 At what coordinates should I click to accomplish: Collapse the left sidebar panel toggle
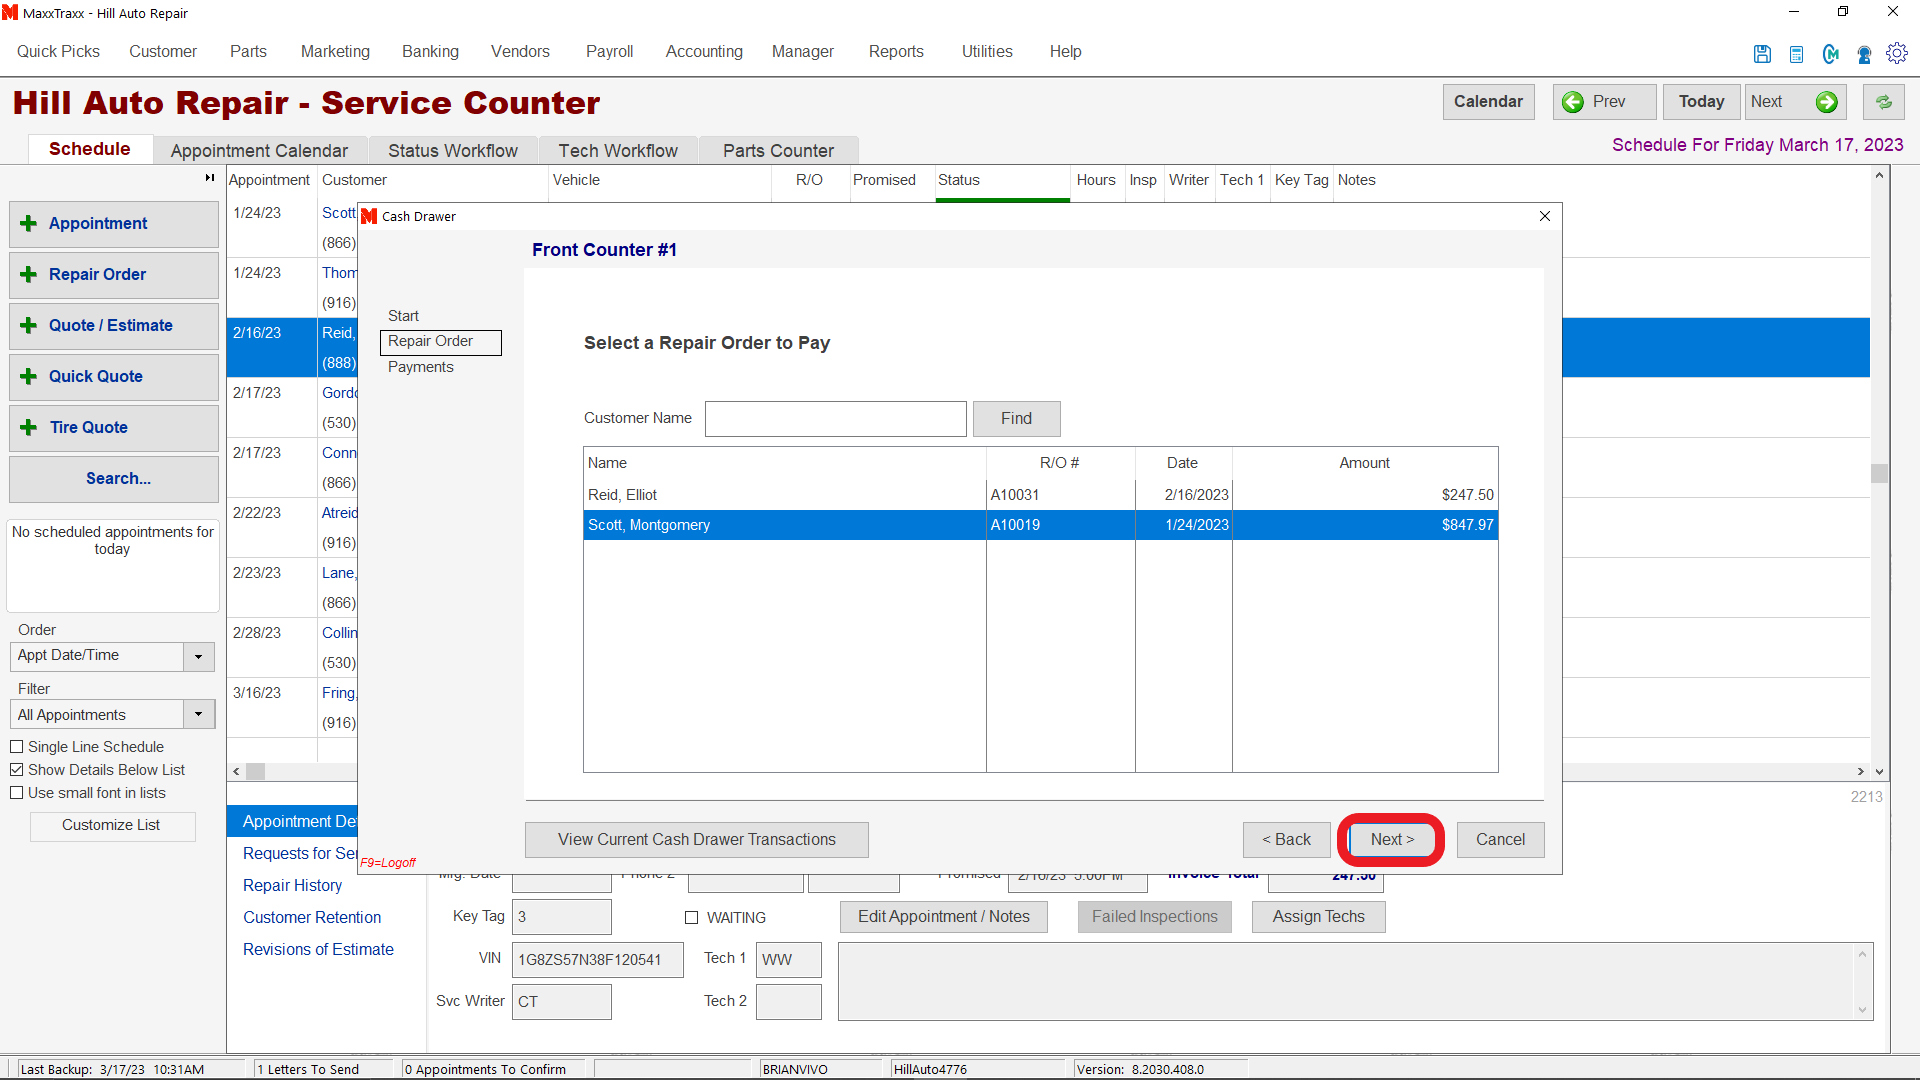pyautogui.click(x=210, y=178)
